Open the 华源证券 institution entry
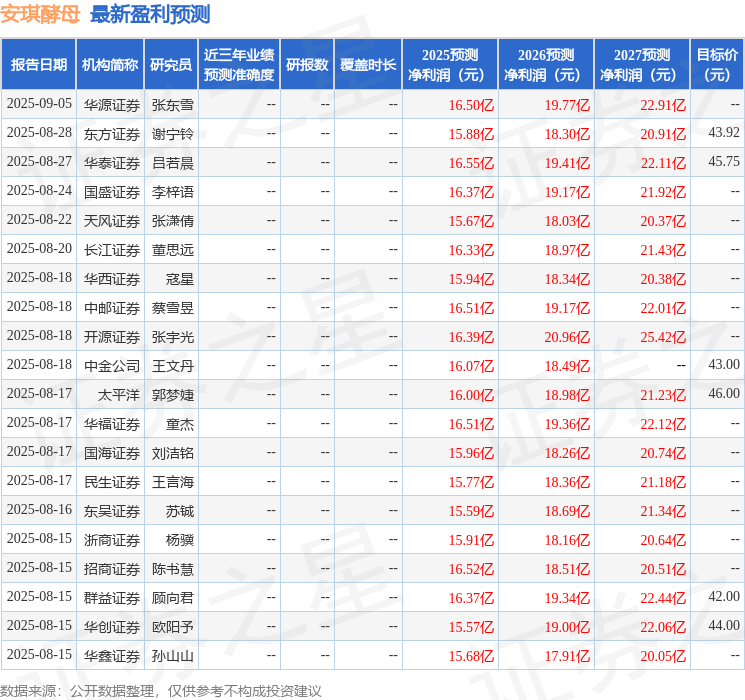Image resolution: width=745 pixels, height=700 pixels. coord(111,104)
